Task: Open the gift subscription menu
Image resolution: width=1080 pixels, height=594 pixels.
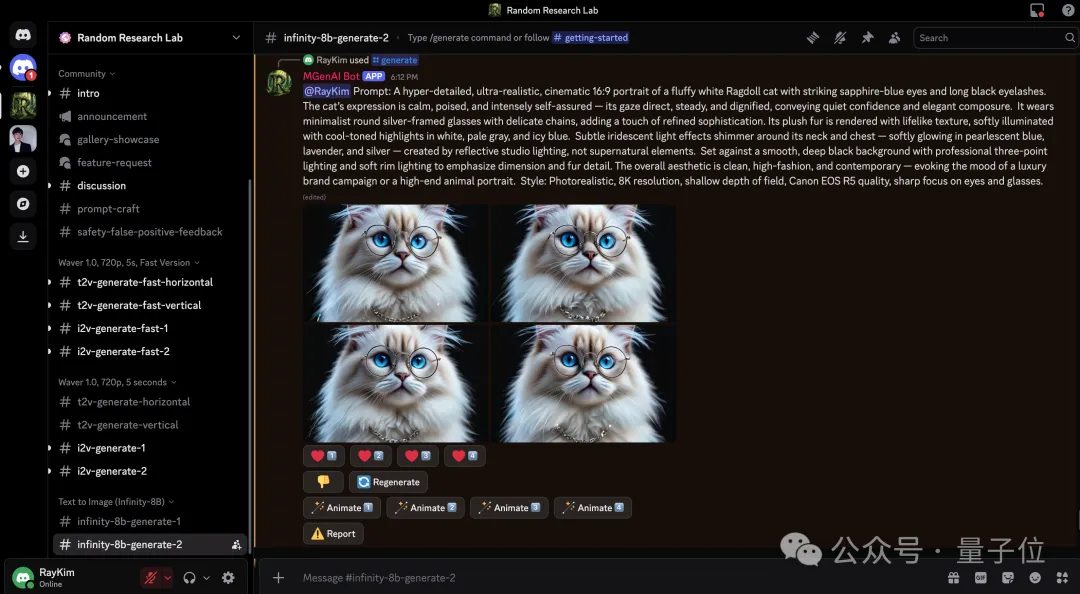Action: point(953,578)
